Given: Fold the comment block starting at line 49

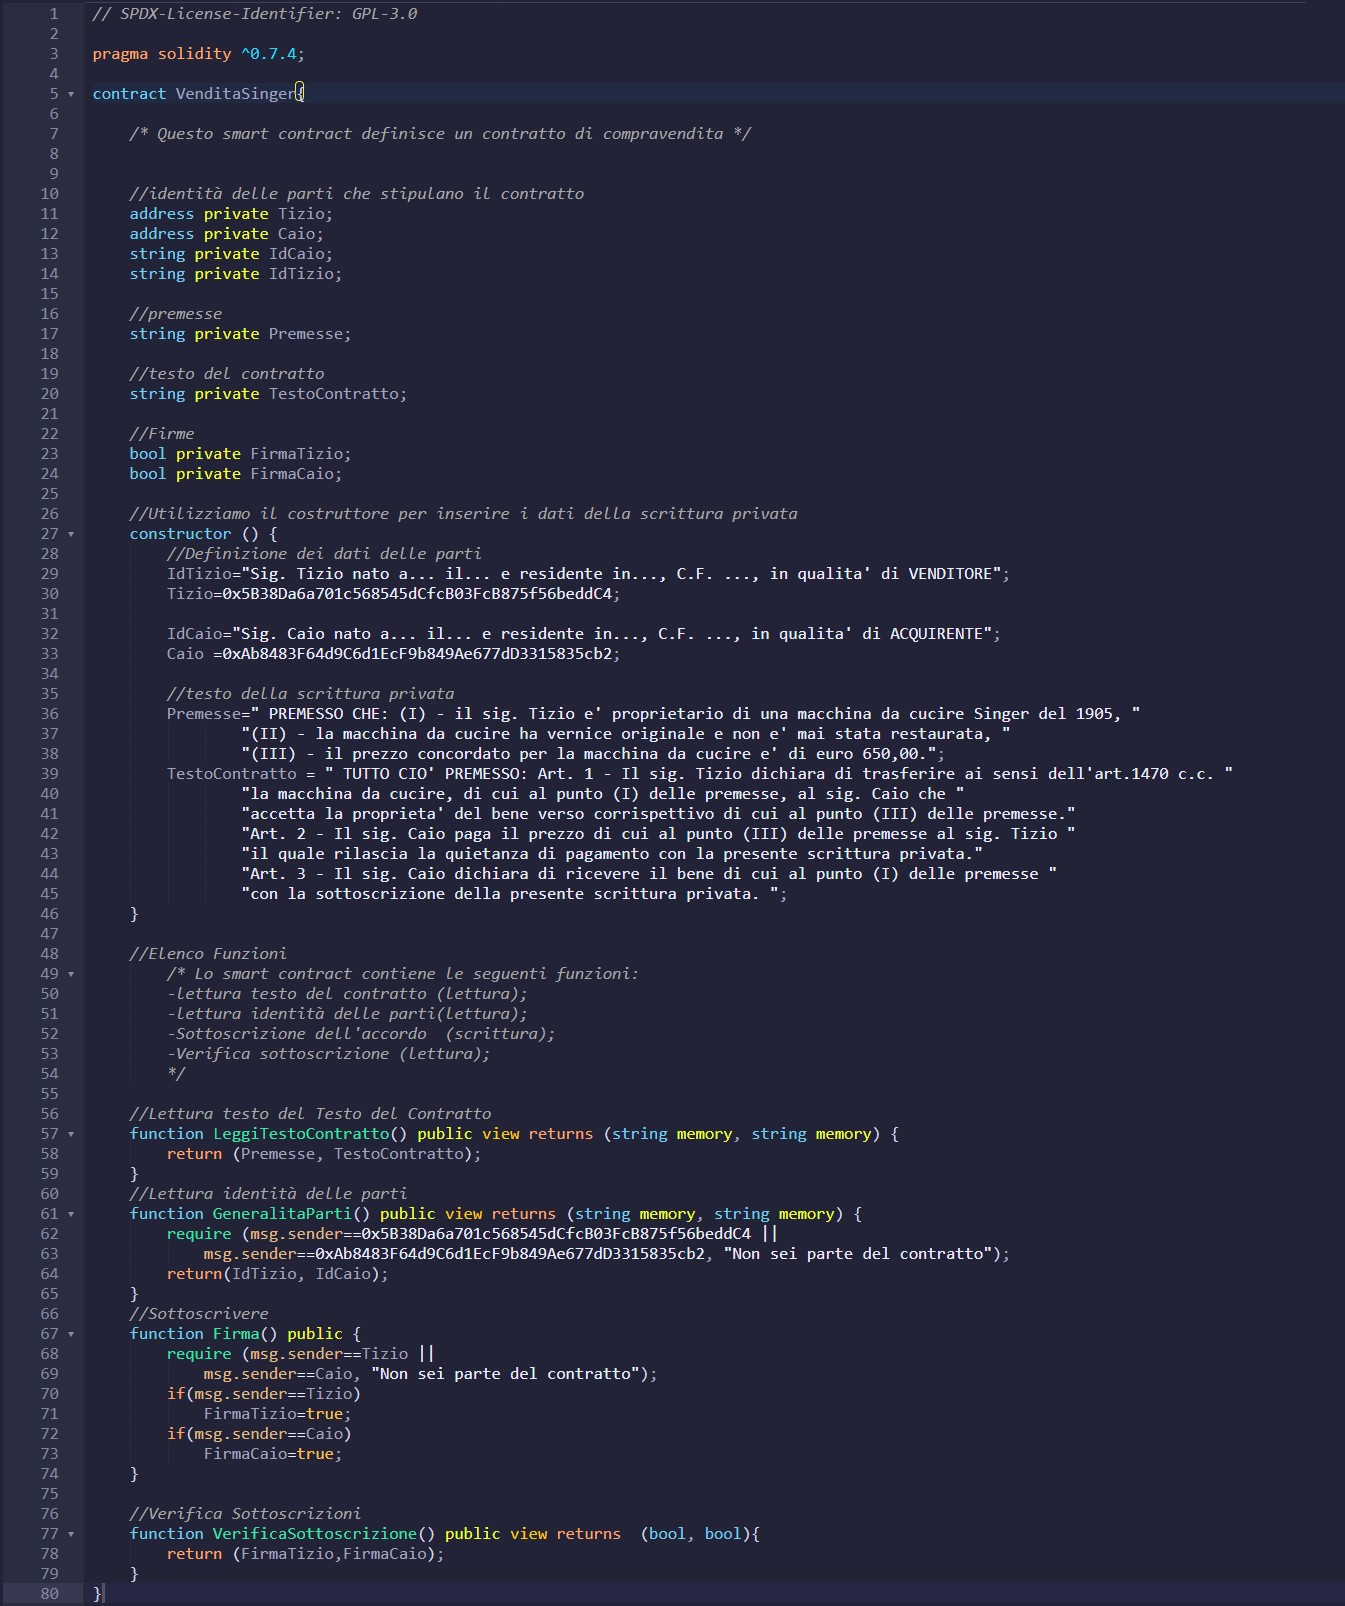Looking at the screenshot, I should click(x=71, y=974).
